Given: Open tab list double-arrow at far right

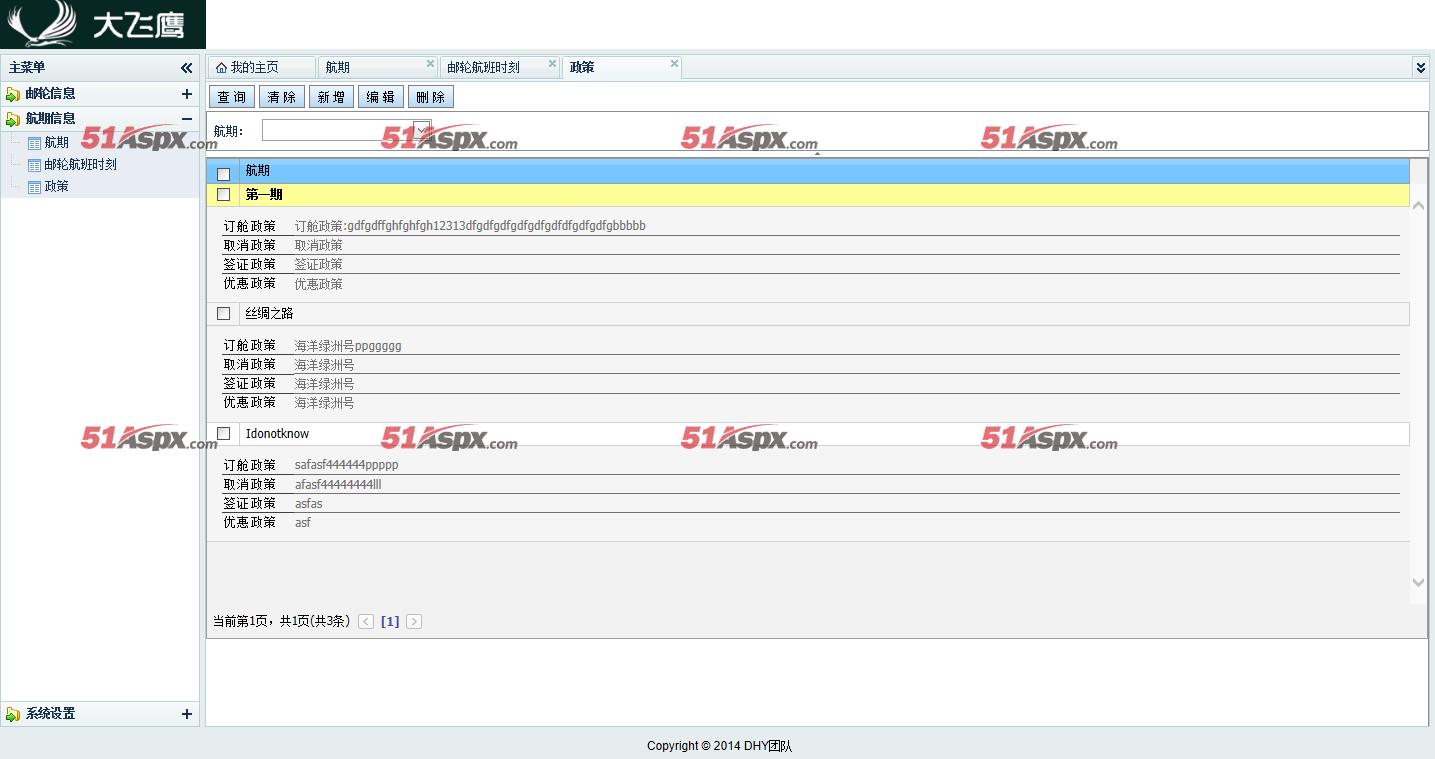Looking at the screenshot, I should pos(1420,68).
